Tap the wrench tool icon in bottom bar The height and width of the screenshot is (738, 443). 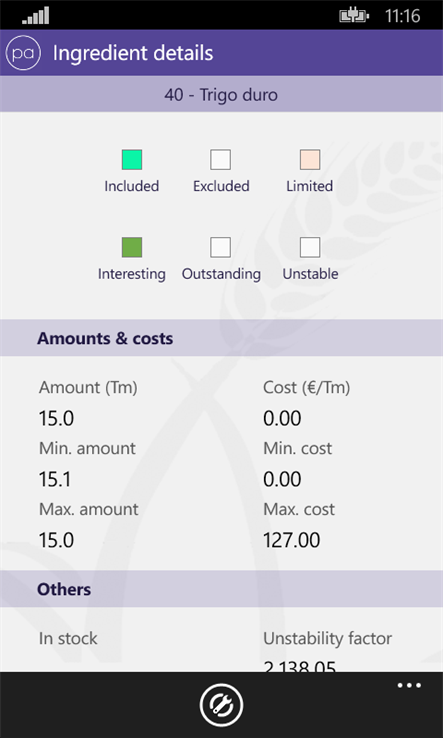point(221,705)
